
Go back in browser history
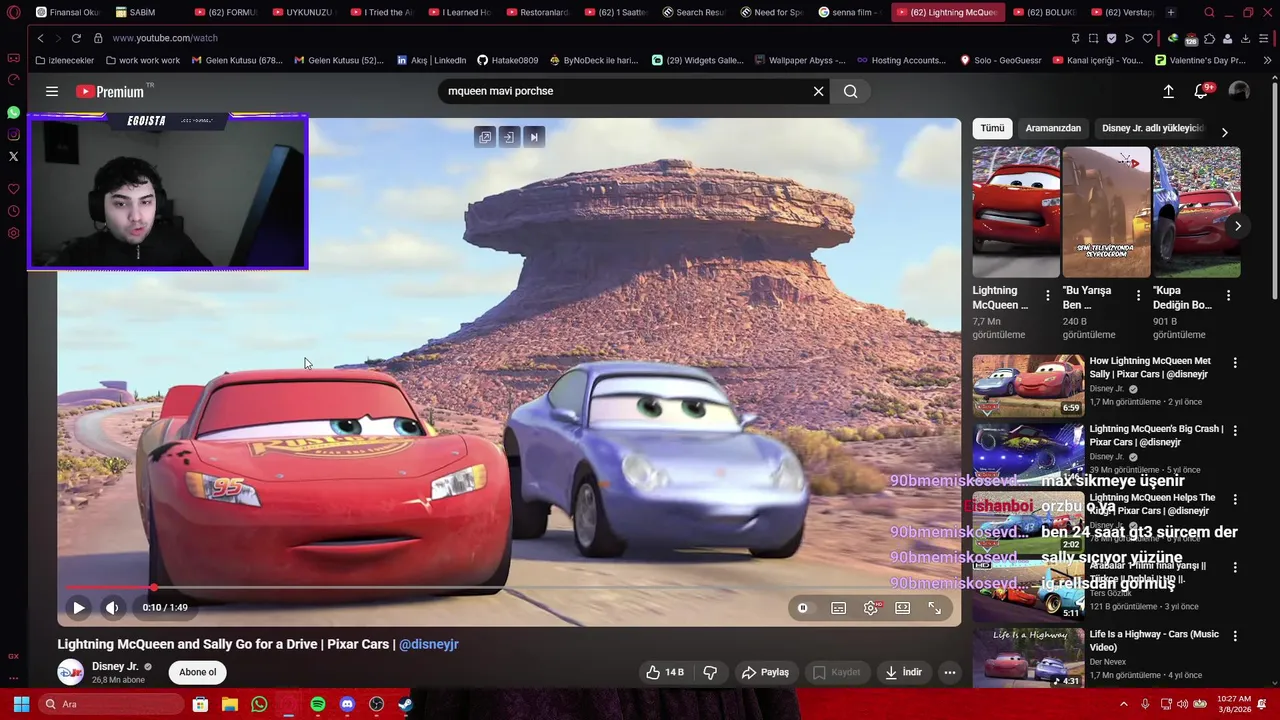(x=40, y=38)
